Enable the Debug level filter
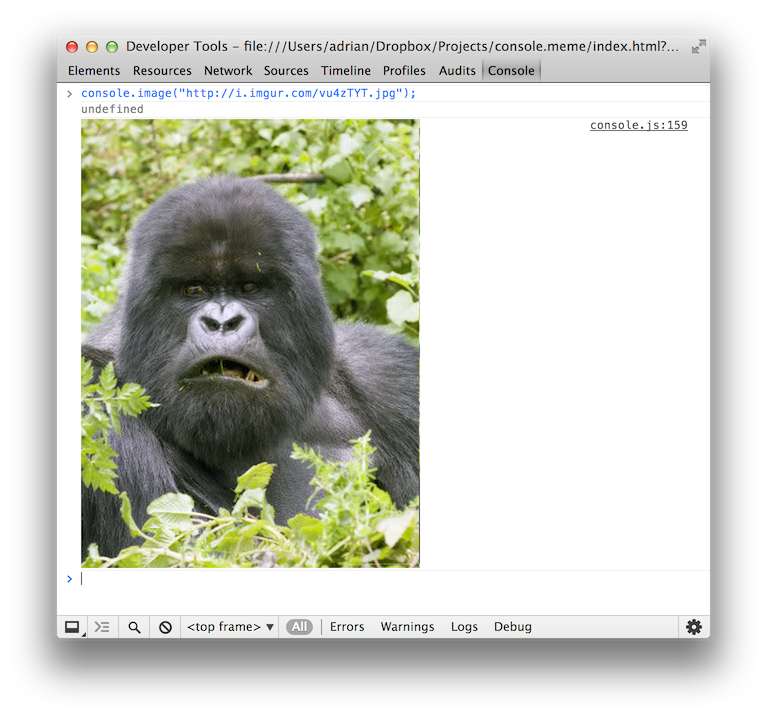 pyautogui.click(x=512, y=627)
